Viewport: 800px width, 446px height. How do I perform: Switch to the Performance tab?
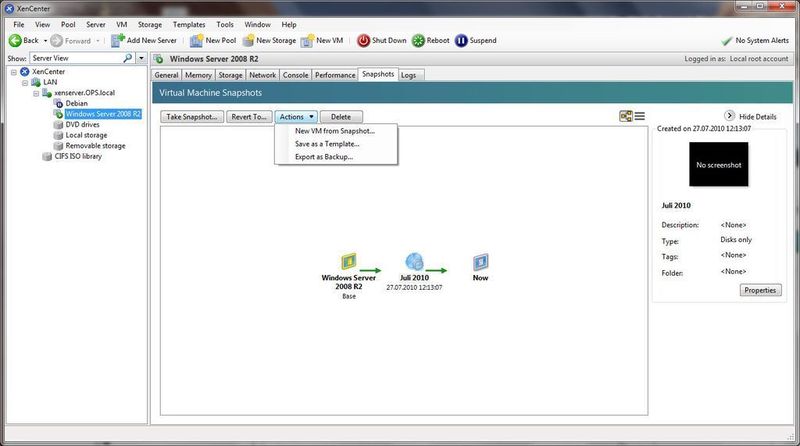pyautogui.click(x=335, y=75)
